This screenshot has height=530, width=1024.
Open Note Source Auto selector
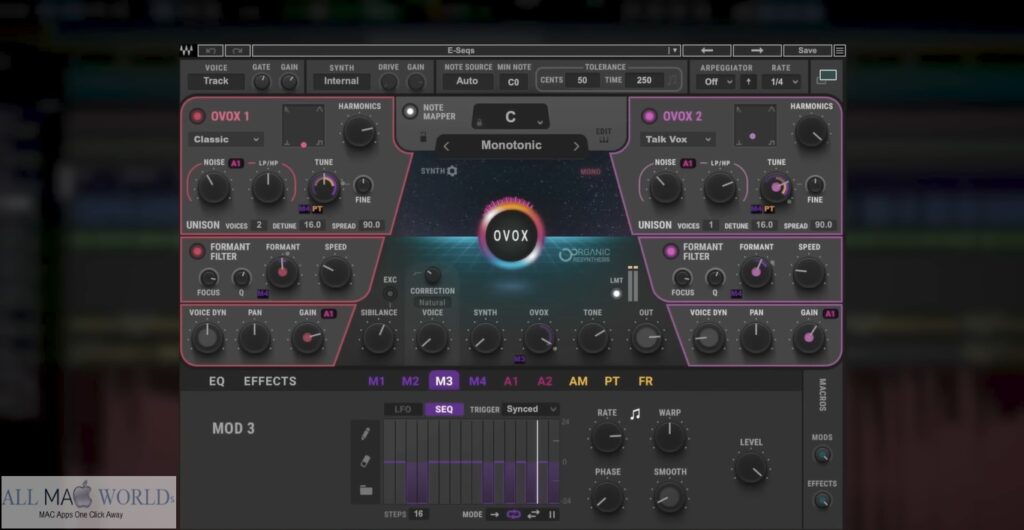coord(468,82)
